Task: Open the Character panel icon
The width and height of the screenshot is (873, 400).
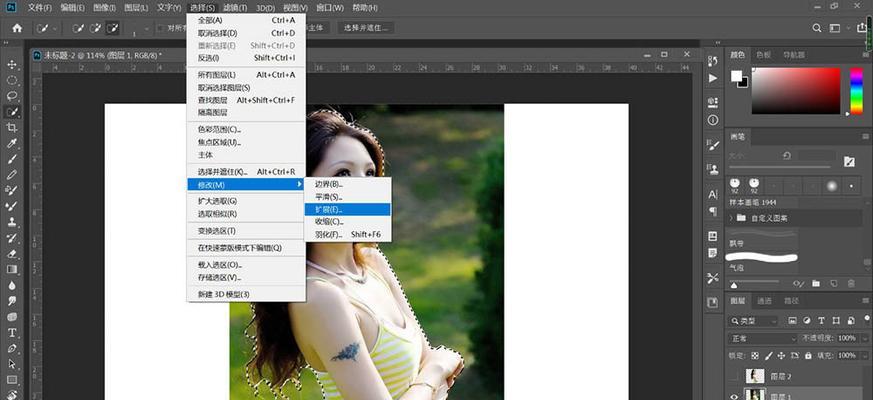Action: coord(713,194)
